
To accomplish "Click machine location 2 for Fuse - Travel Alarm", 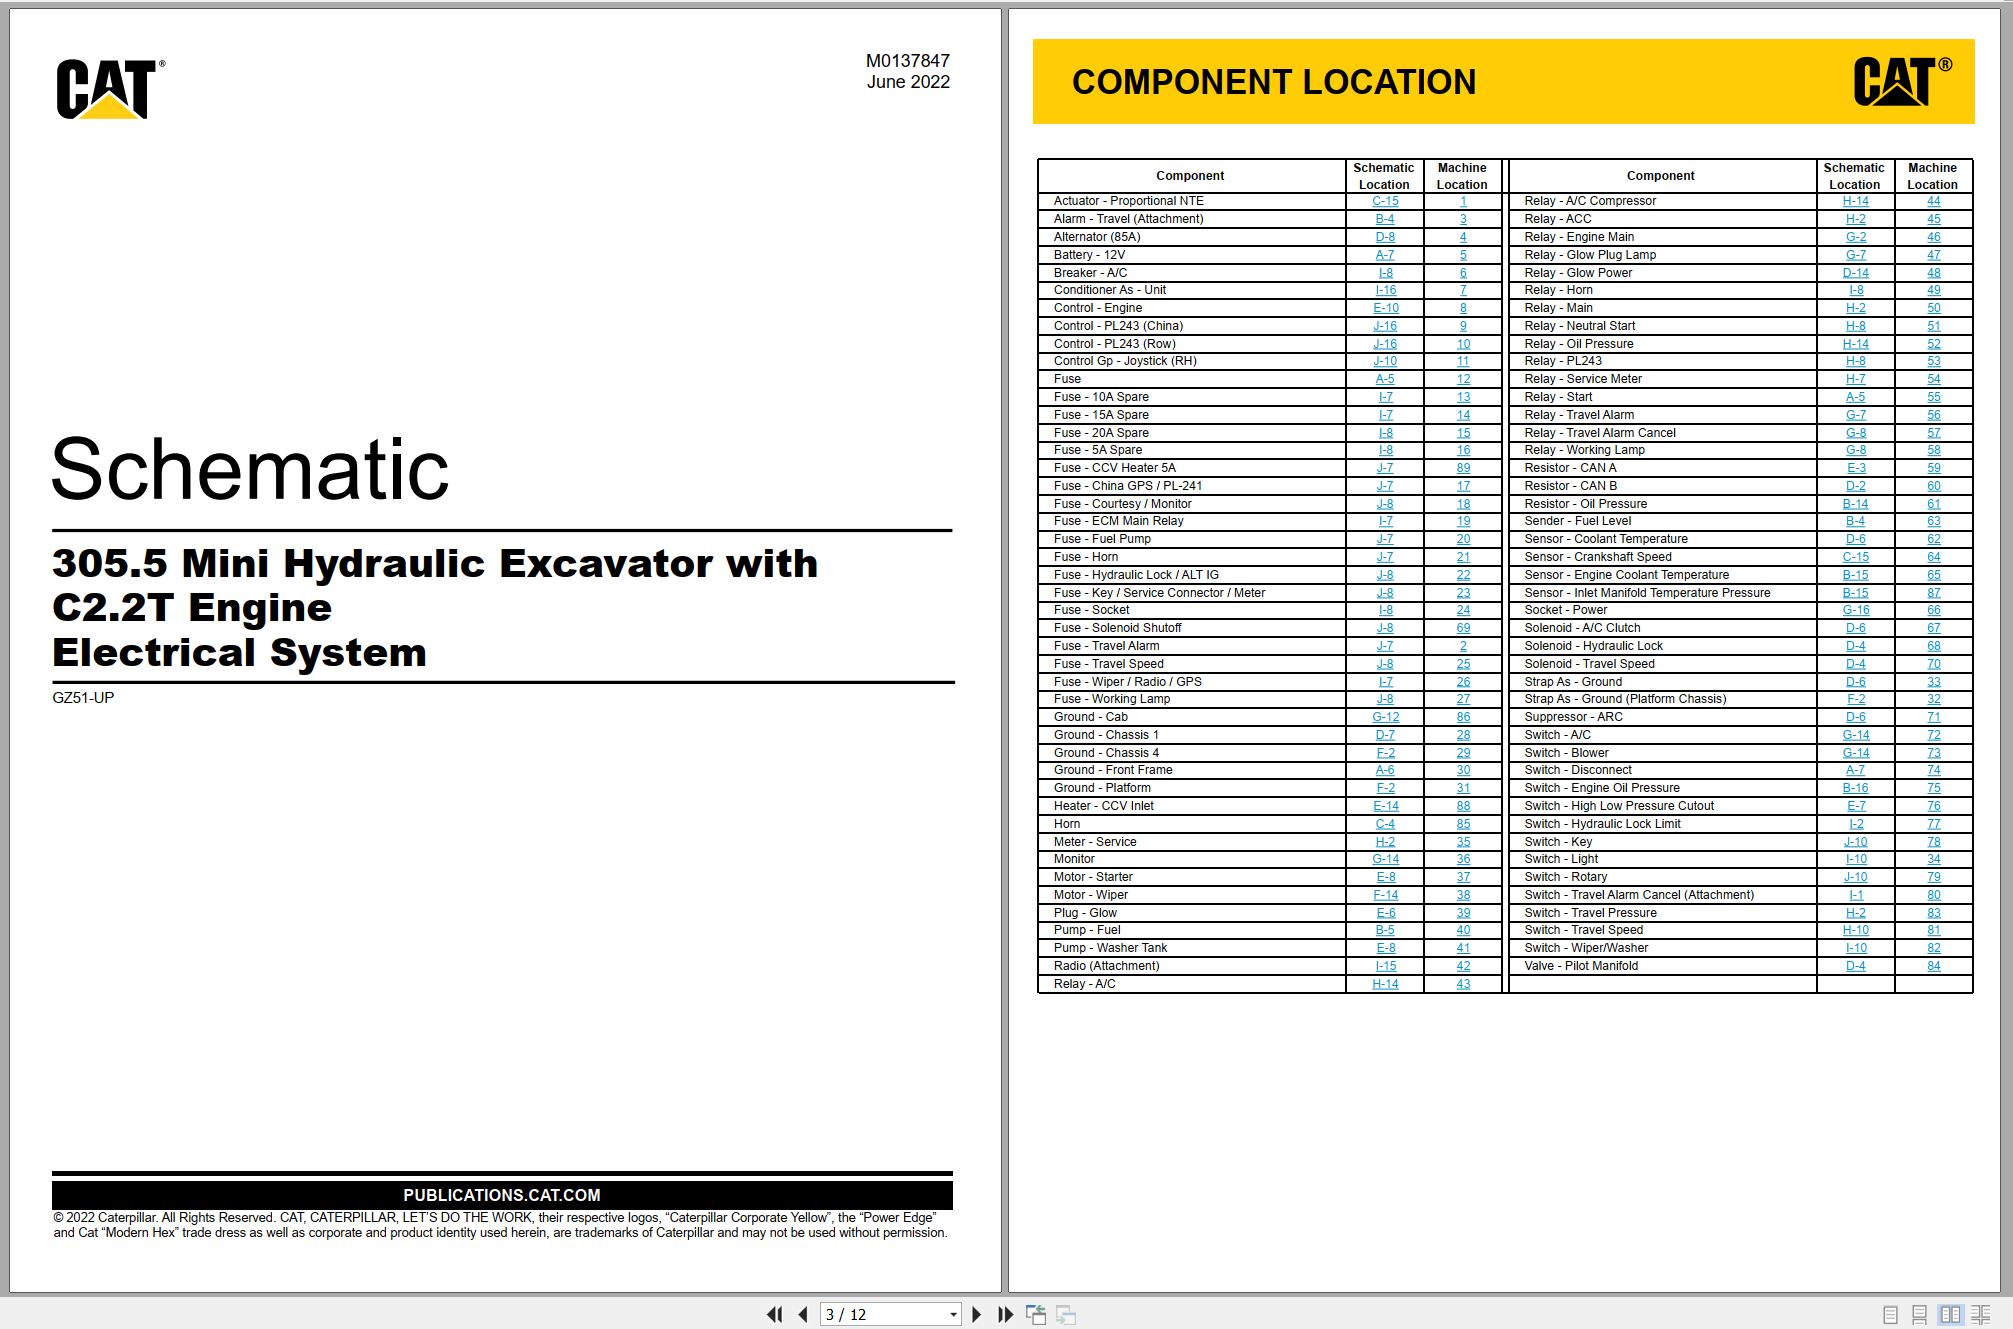I will click(1463, 646).
